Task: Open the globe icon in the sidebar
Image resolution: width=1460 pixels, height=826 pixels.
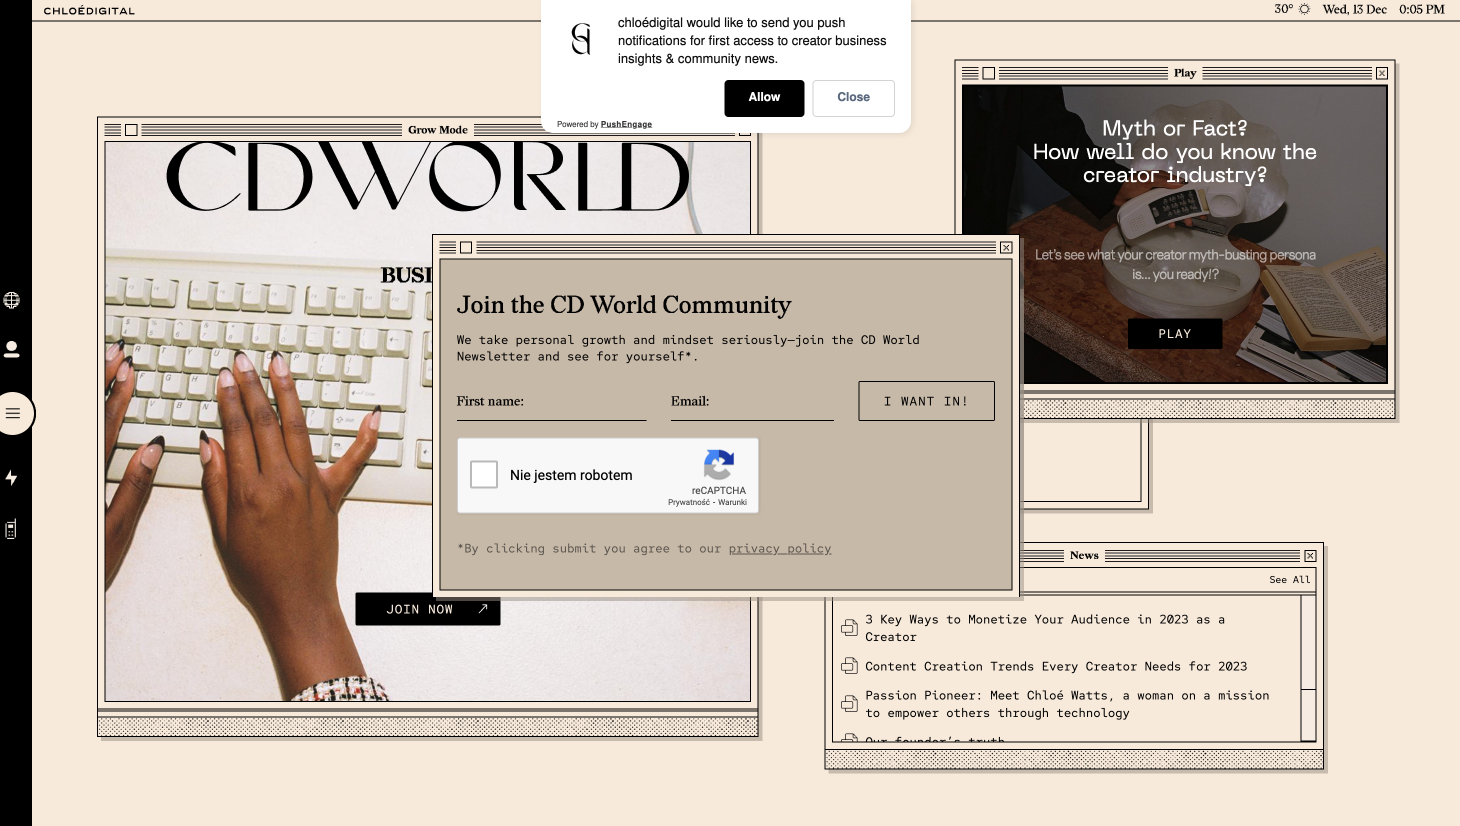Action: [x=12, y=300]
